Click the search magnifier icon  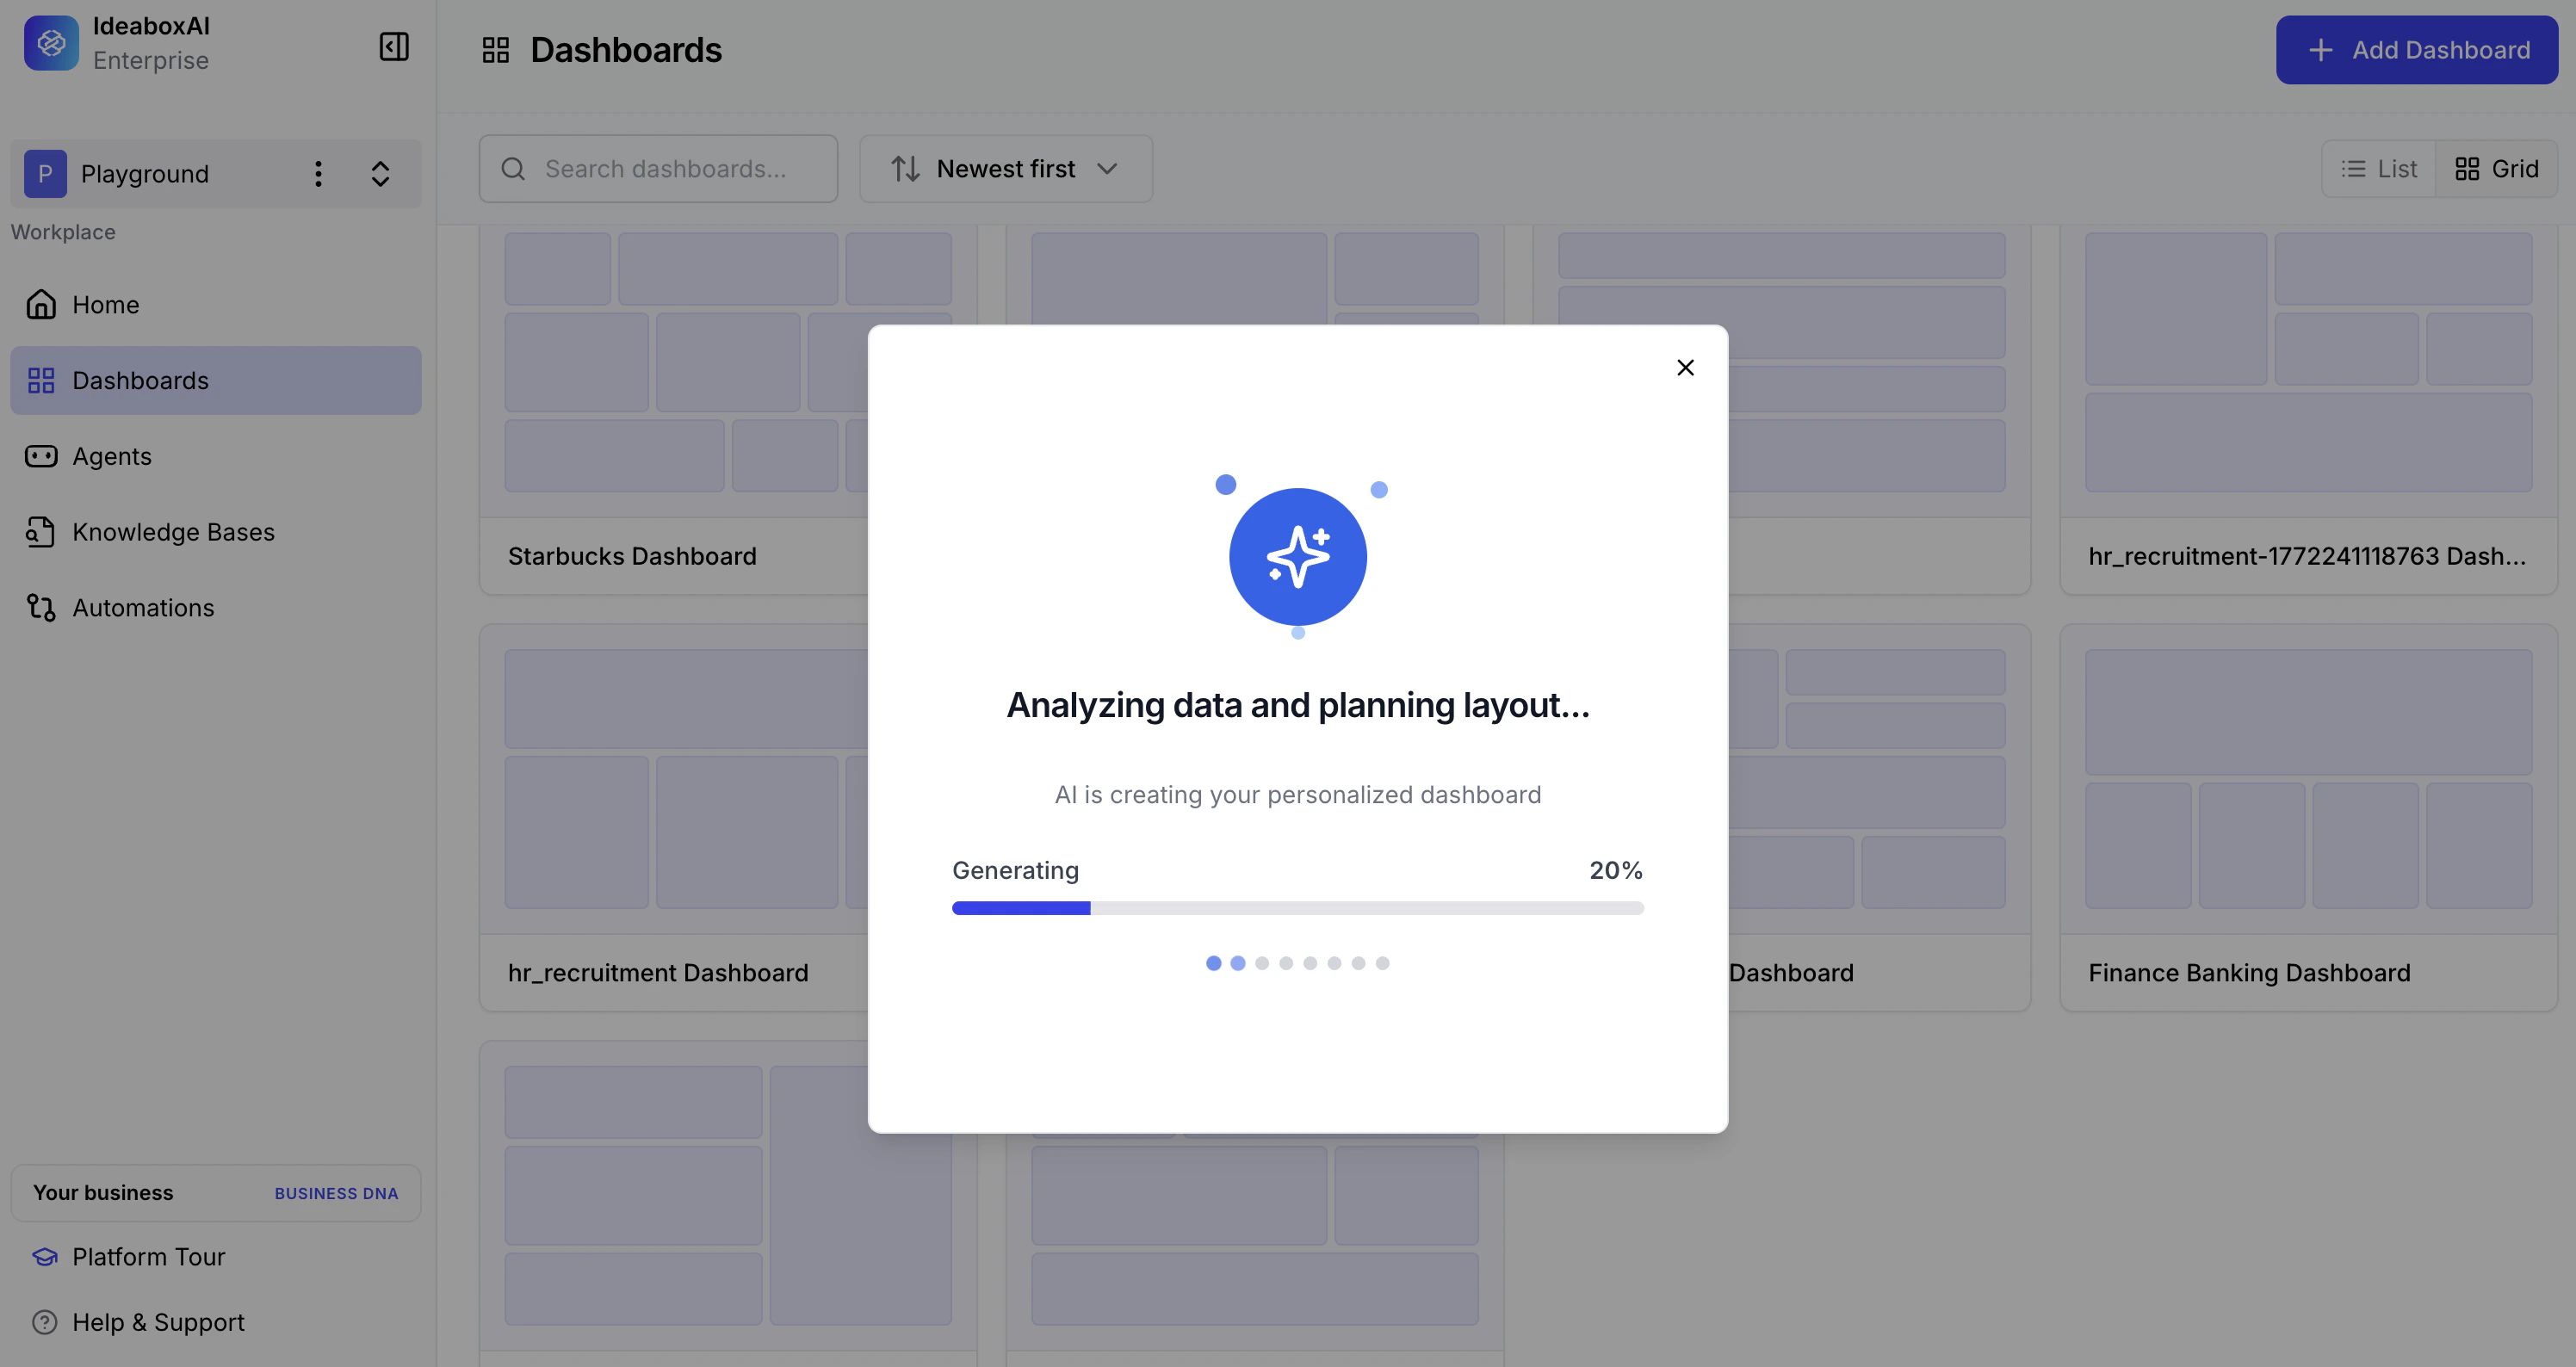[513, 169]
